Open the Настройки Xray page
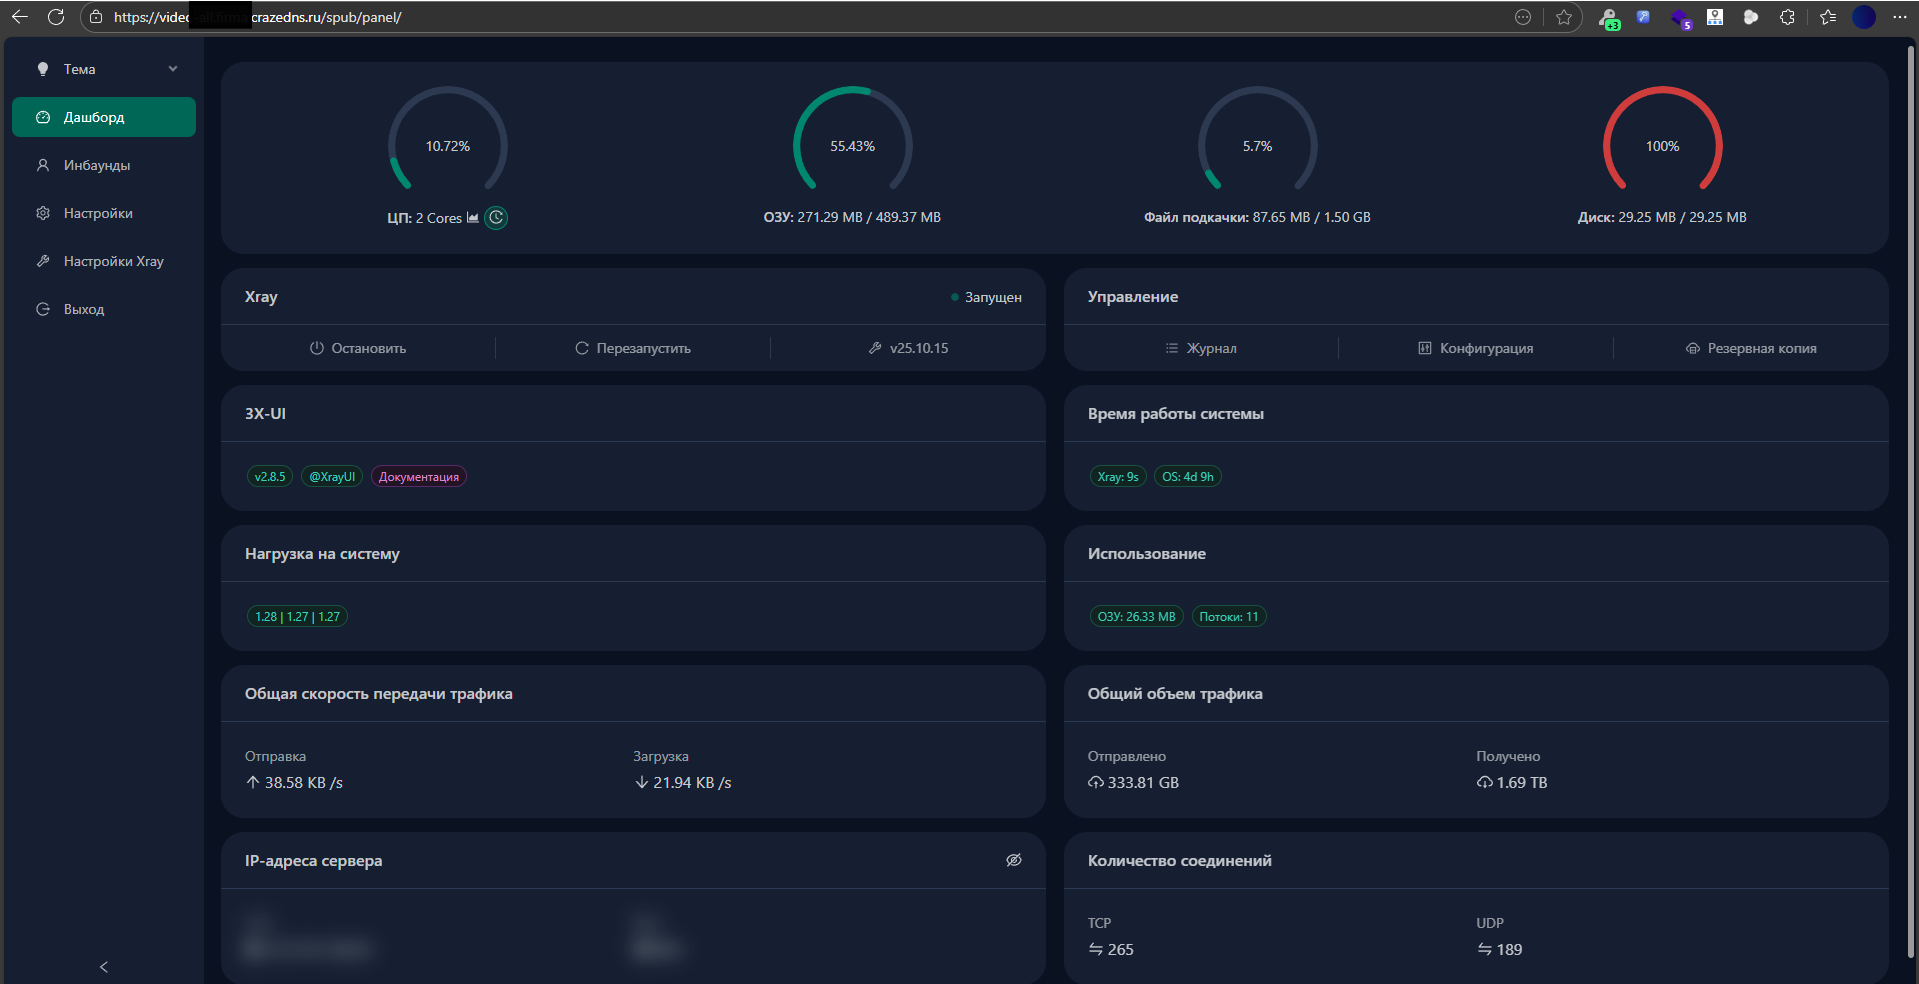The width and height of the screenshot is (1919, 984). click(113, 261)
